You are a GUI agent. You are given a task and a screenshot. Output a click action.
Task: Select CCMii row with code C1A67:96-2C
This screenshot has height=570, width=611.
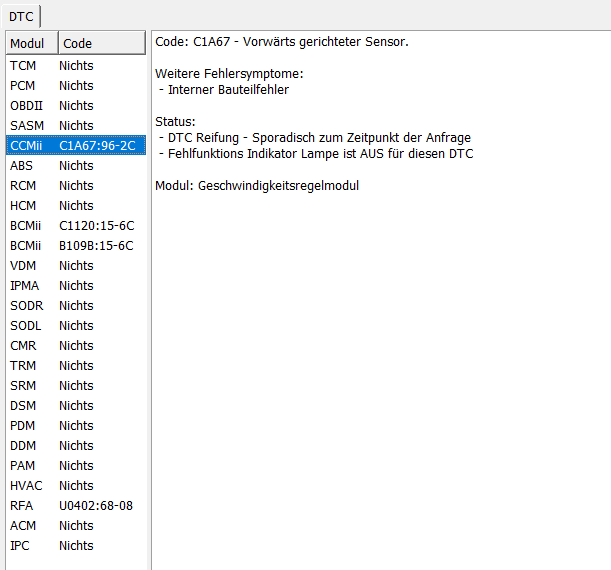coord(75,146)
